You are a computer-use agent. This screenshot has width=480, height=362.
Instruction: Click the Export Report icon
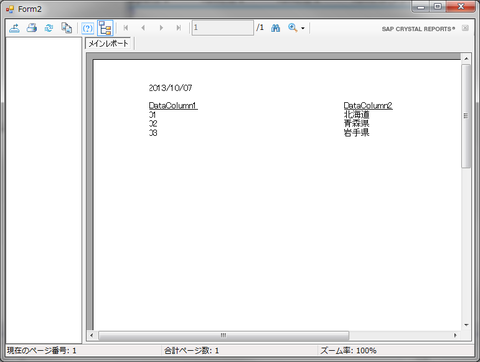pyautogui.click(x=14, y=28)
